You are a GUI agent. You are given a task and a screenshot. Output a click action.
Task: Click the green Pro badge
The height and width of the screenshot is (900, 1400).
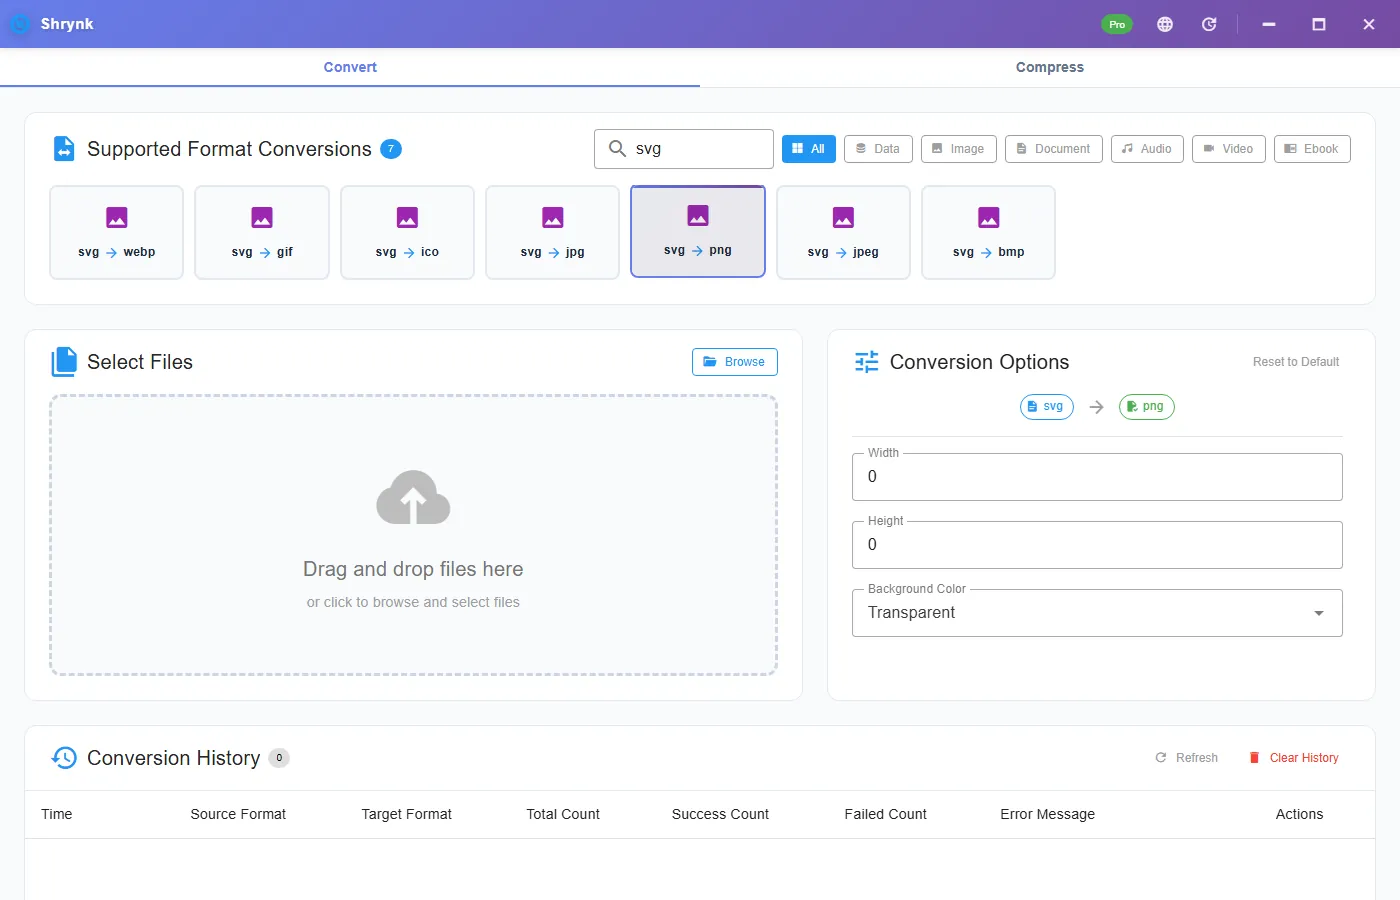[x=1117, y=24]
